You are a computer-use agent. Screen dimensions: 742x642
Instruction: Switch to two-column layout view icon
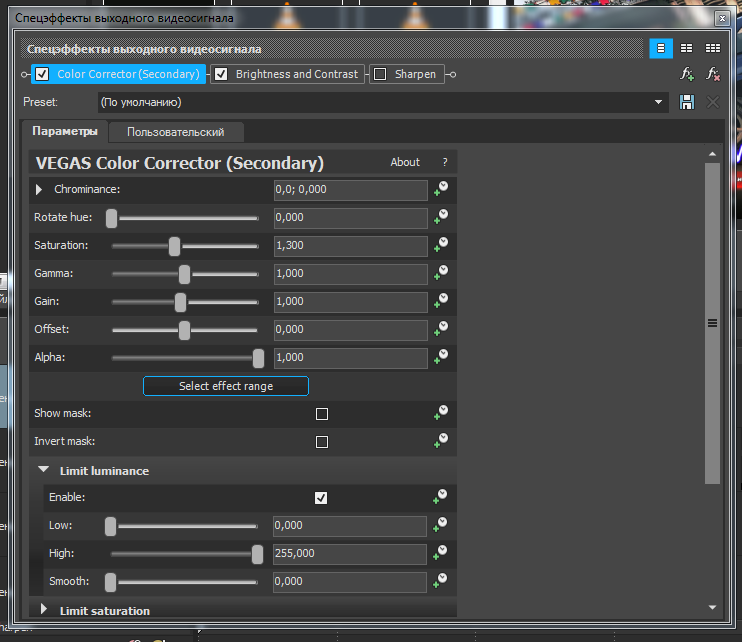tap(686, 48)
